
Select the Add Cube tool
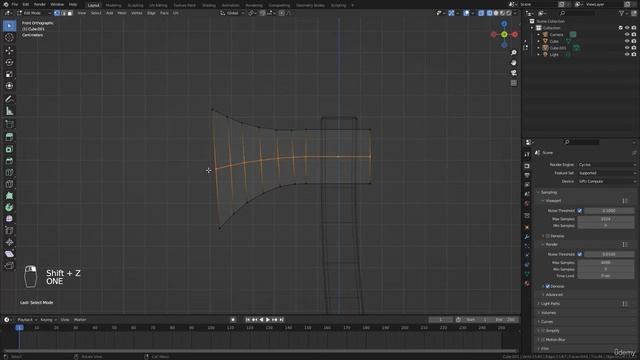pos(9,124)
